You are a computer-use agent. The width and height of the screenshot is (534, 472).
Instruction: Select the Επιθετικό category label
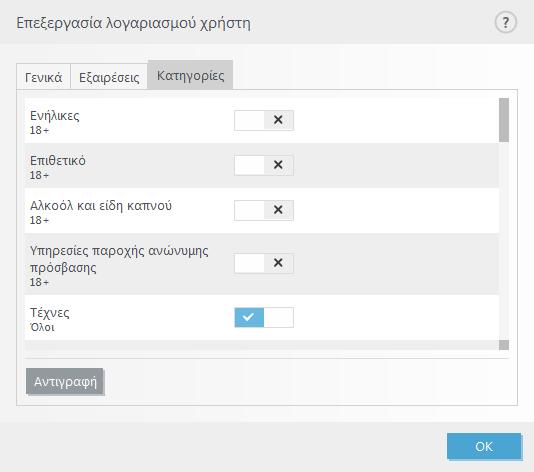pos(58,160)
